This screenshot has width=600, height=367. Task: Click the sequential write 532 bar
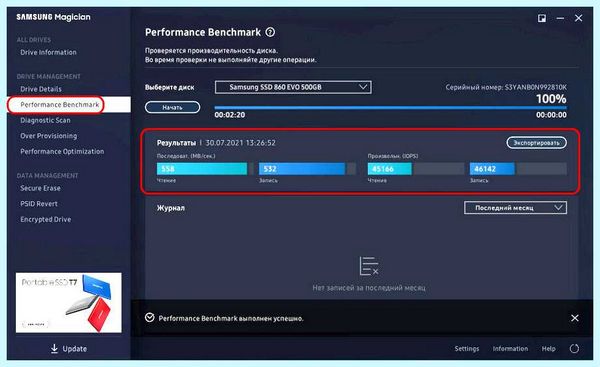307,169
